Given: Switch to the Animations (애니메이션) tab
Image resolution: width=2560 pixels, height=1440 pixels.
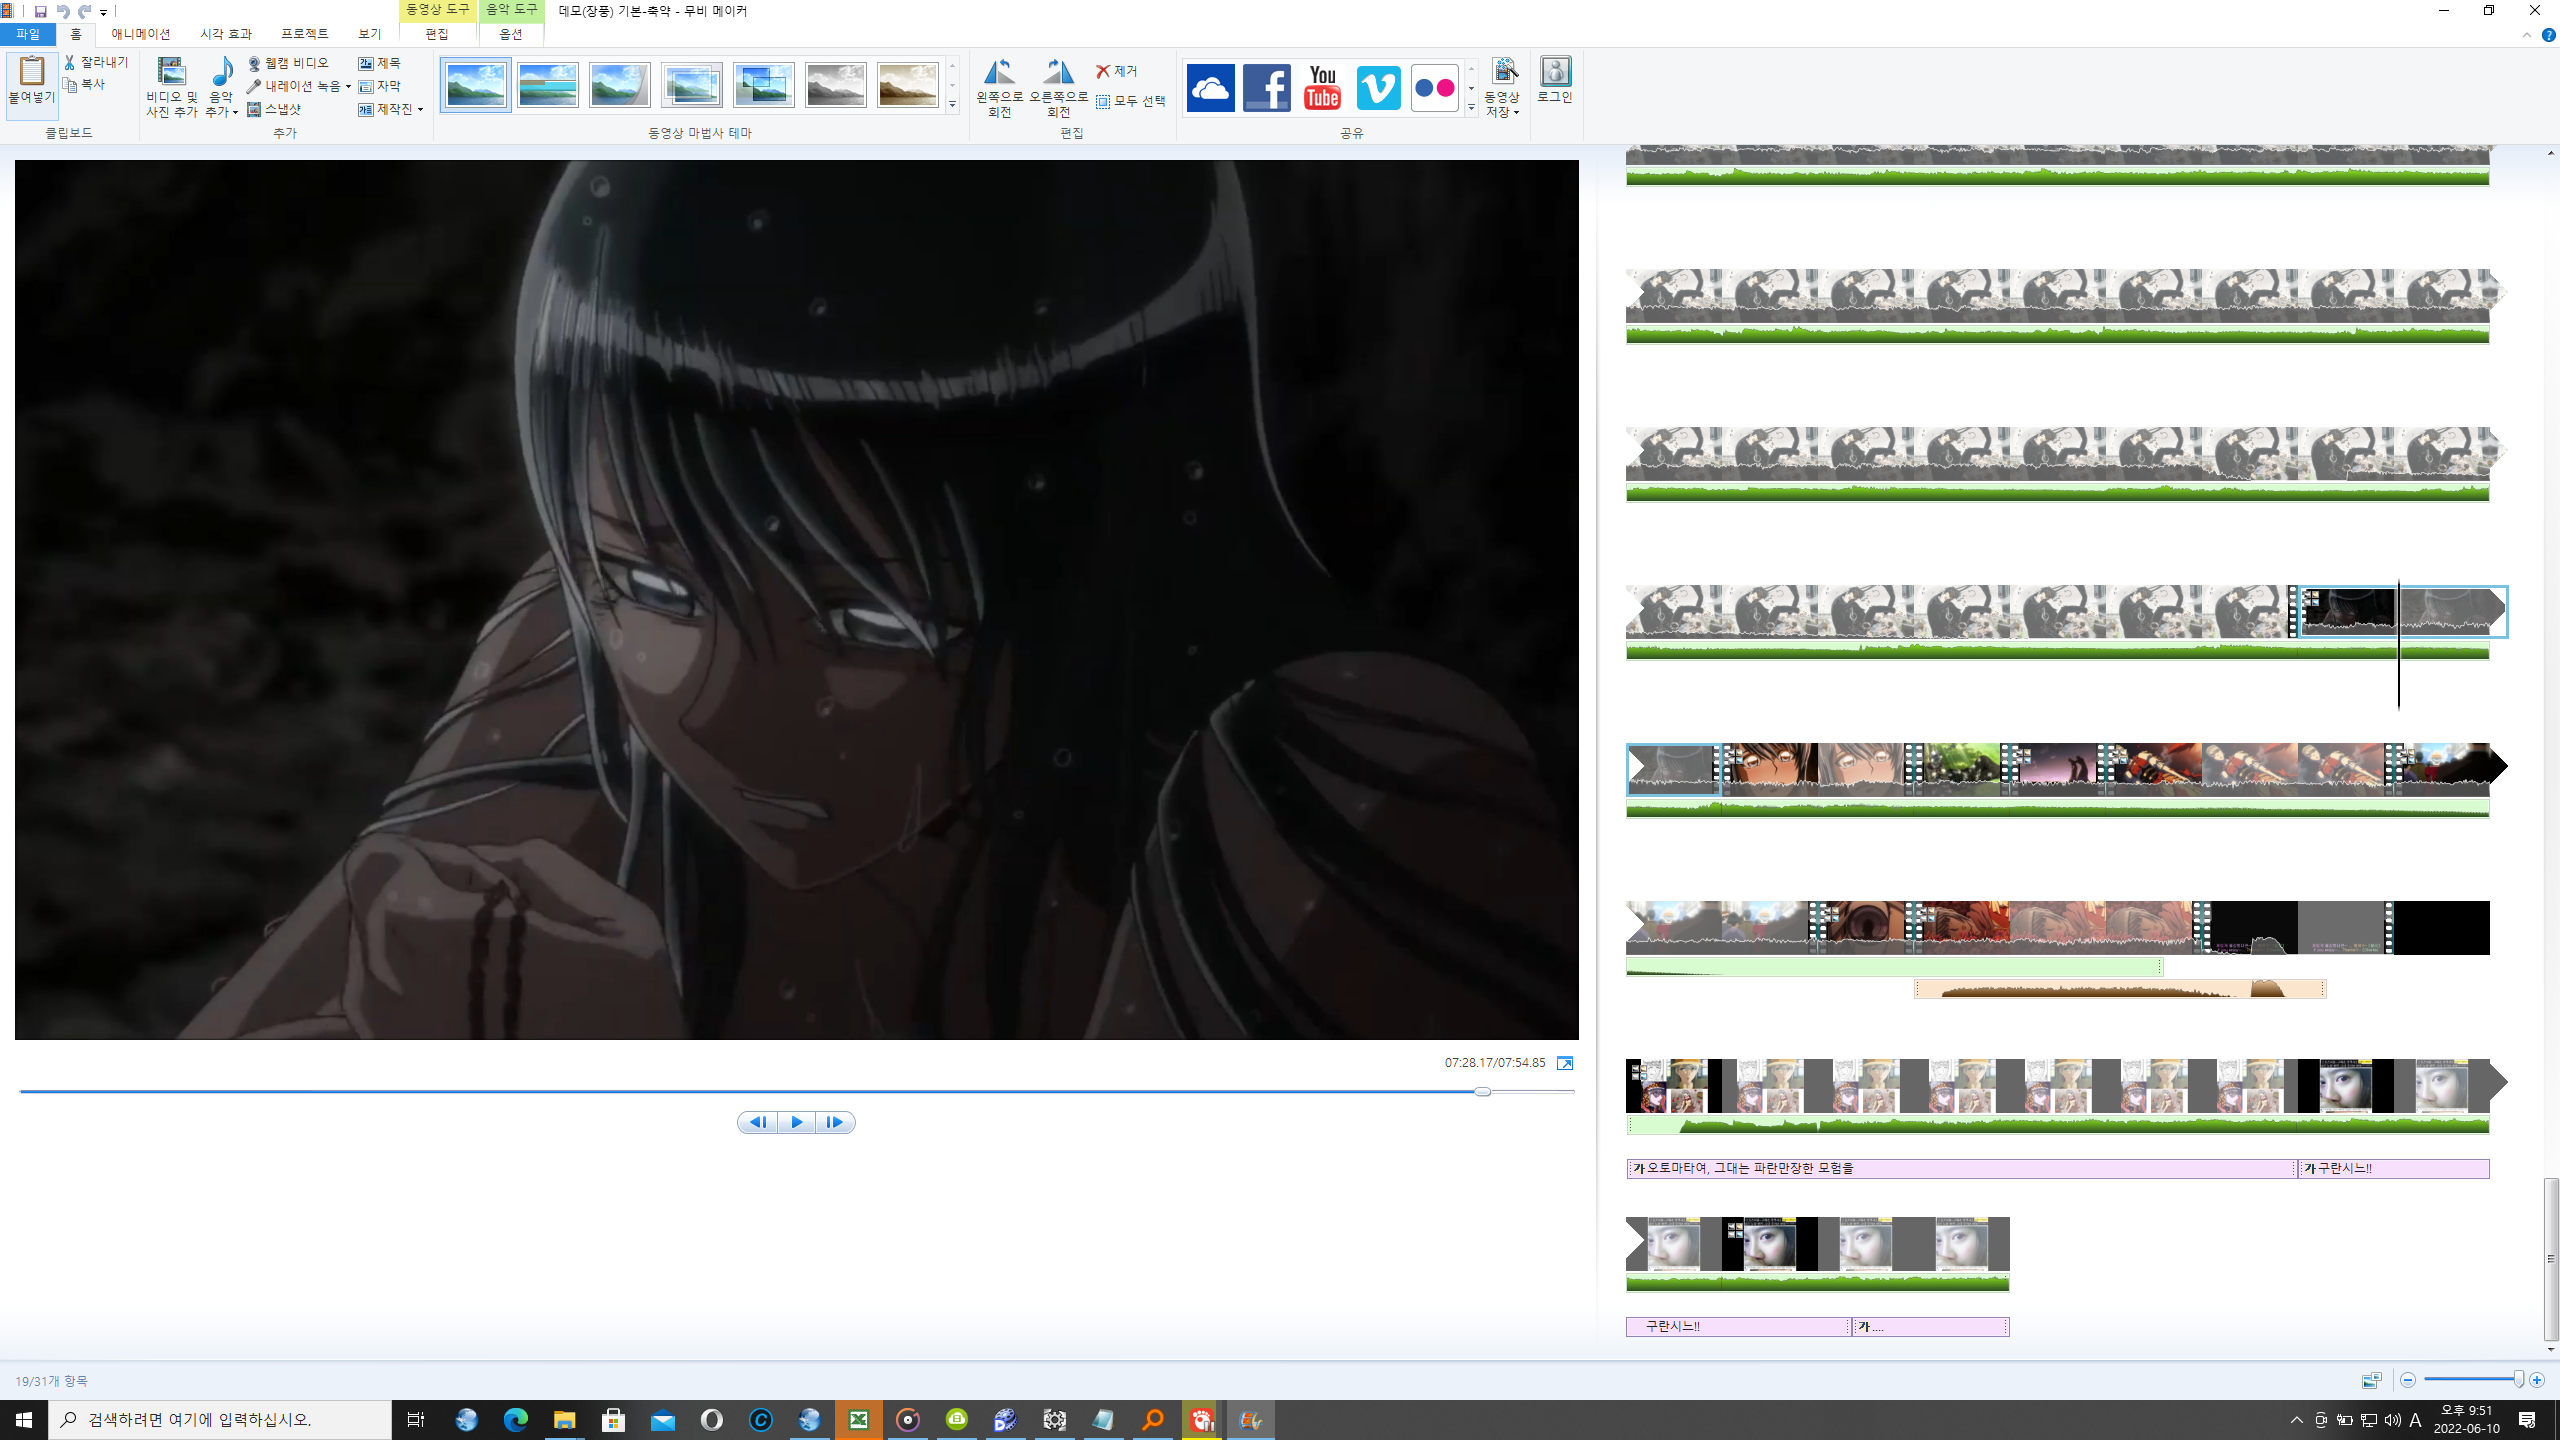Looking at the screenshot, I should pyautogui.click(x=141, y=35).
